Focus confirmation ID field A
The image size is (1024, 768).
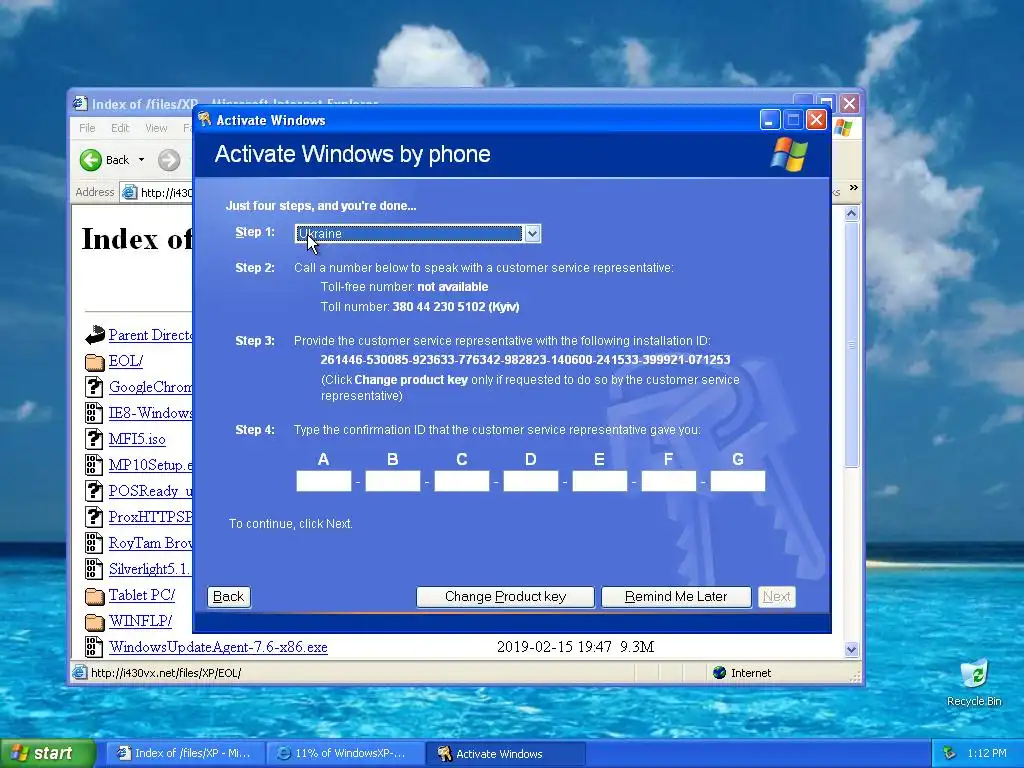324,481
